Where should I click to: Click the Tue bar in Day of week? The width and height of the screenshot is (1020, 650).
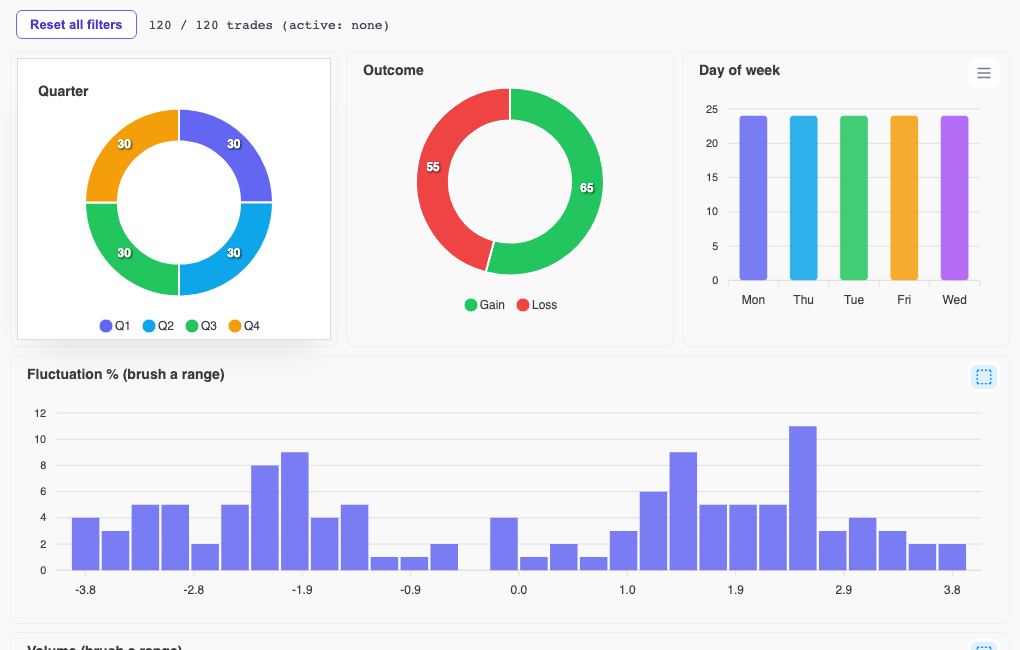[854, 198]
